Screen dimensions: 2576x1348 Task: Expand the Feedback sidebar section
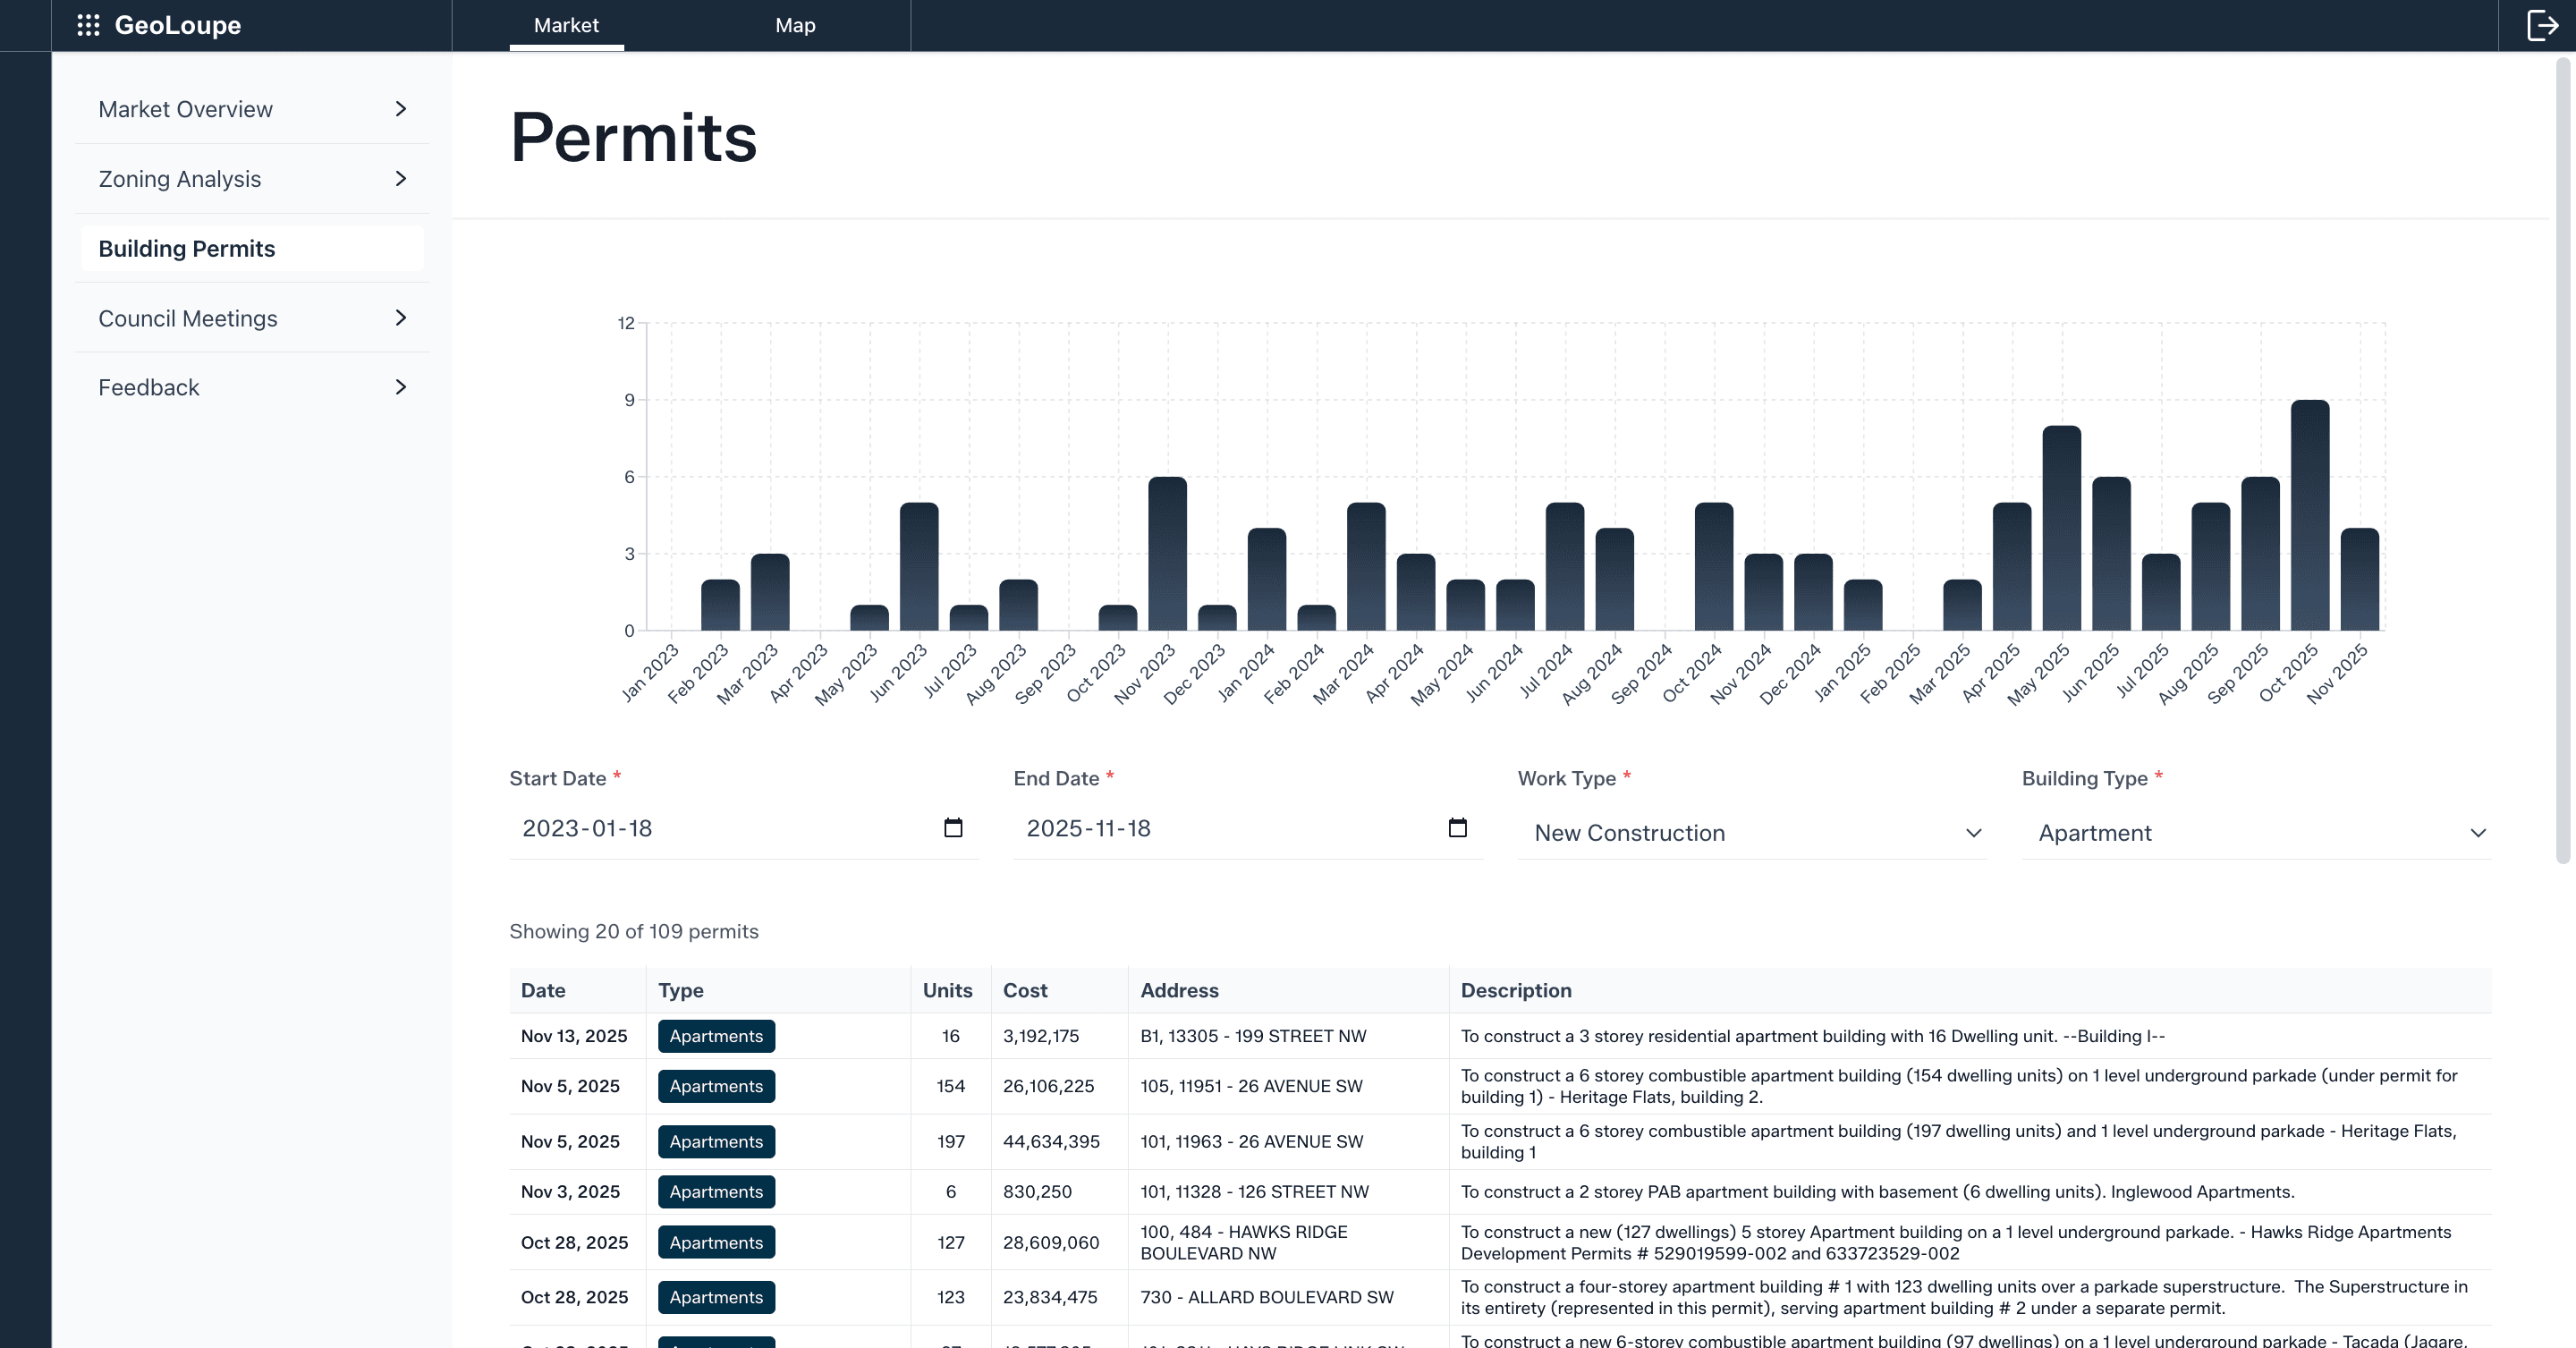tap(251, 387)
